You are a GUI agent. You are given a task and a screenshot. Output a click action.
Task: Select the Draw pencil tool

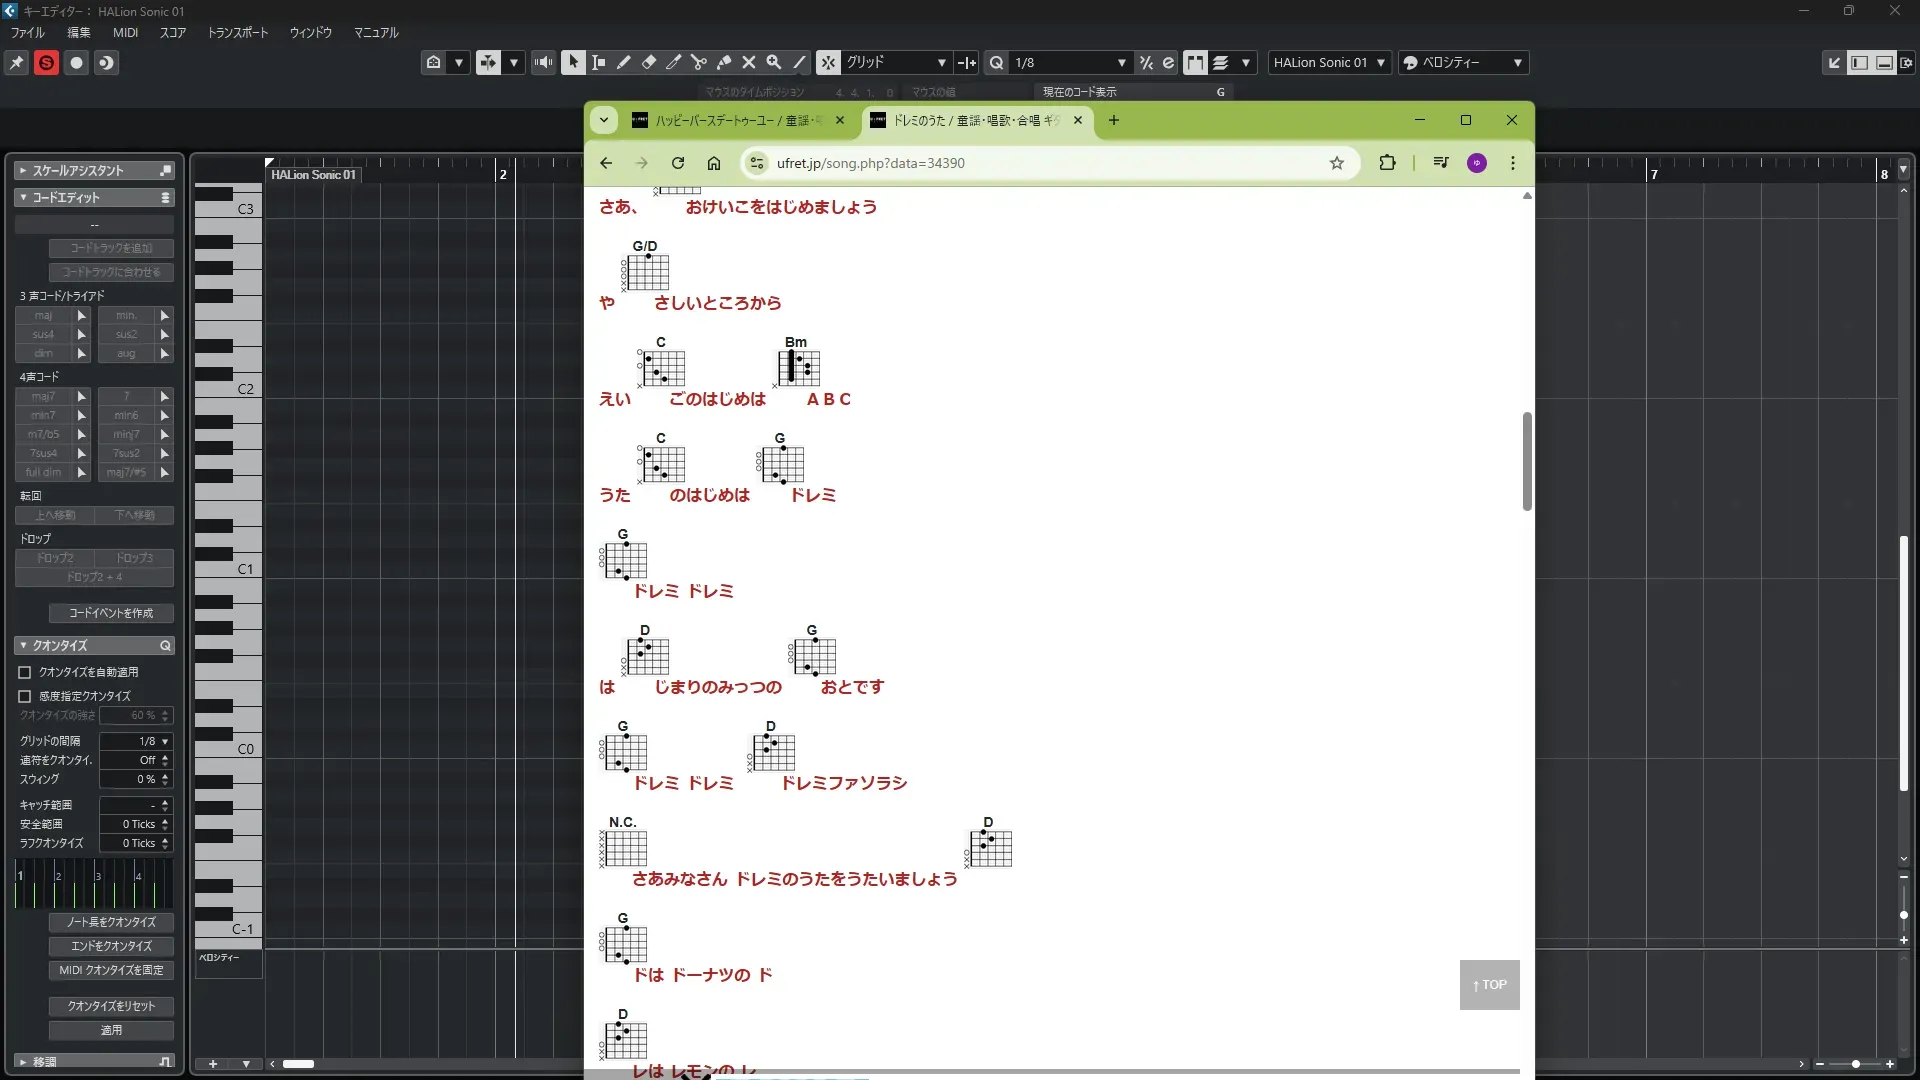pos(624,62)
